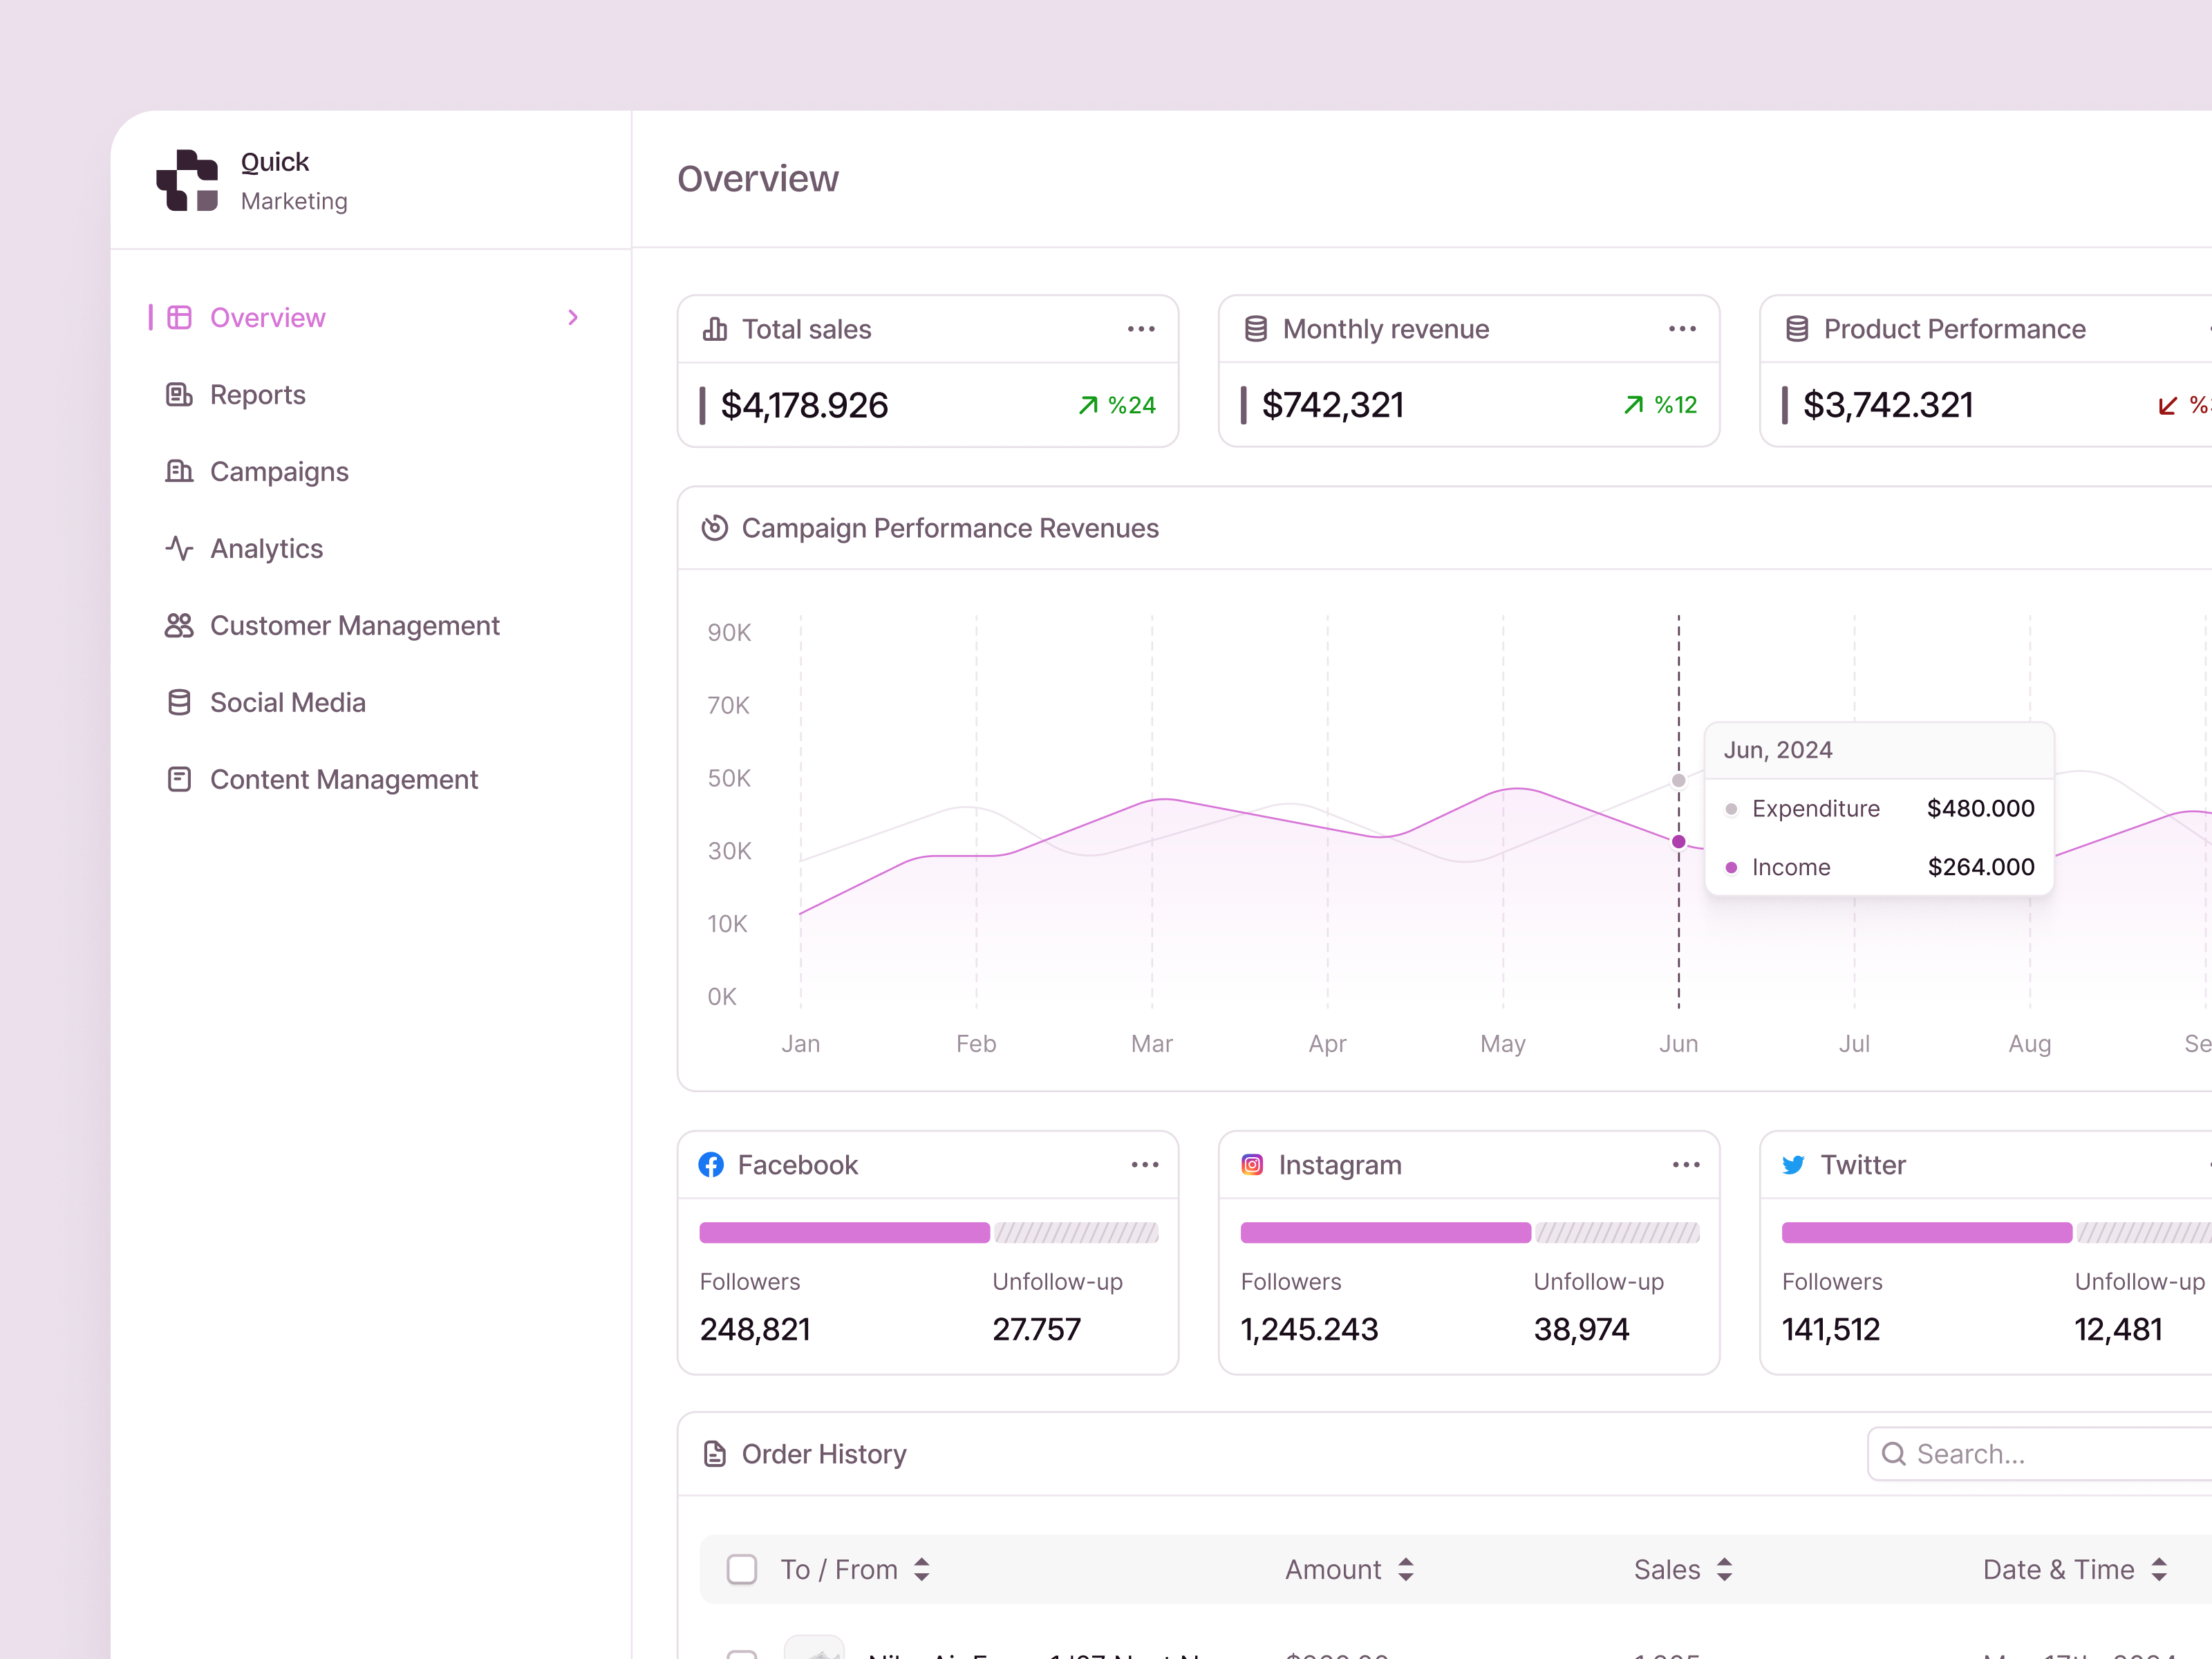Click the Expenditure $480.000 tooltip row
This screenshot has height=1659, width=2212.
point(1880,809)
